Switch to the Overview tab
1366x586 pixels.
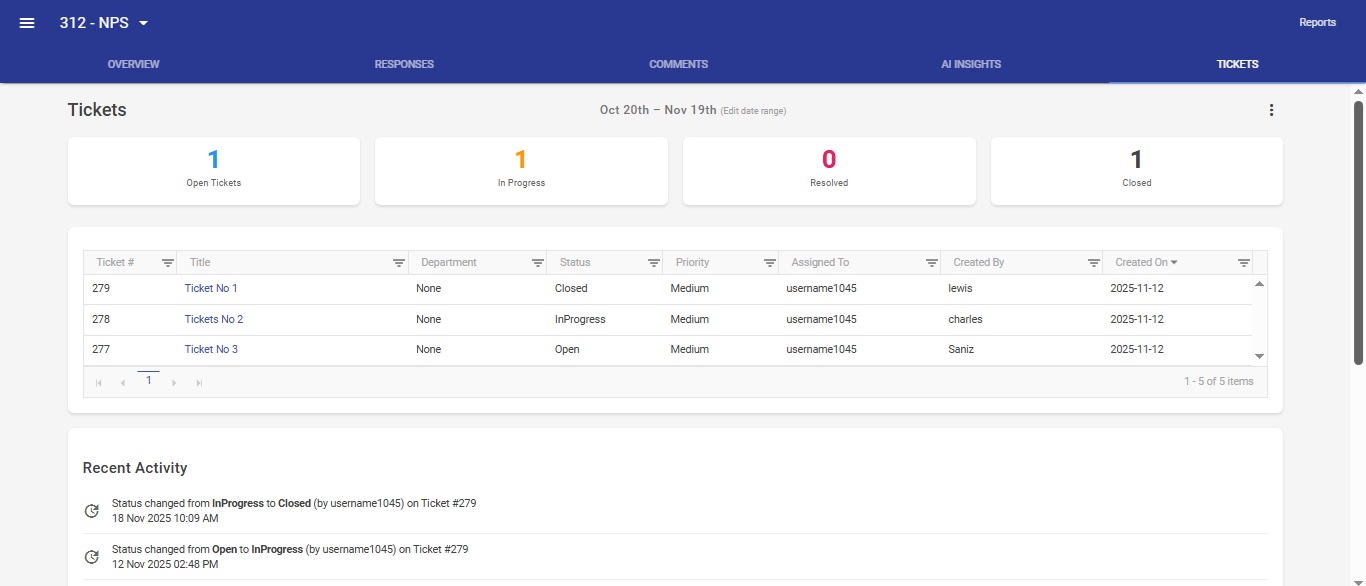tap(133, 64)
